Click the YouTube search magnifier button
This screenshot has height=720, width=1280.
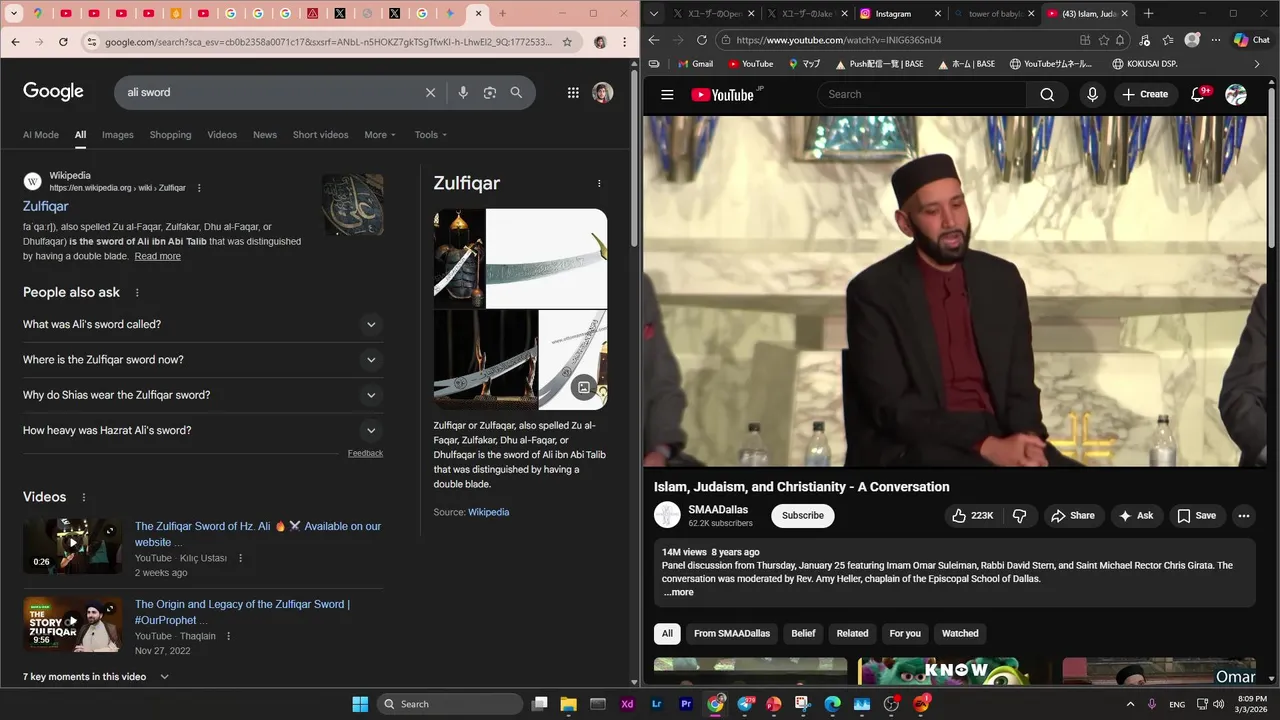[1047, 94]
